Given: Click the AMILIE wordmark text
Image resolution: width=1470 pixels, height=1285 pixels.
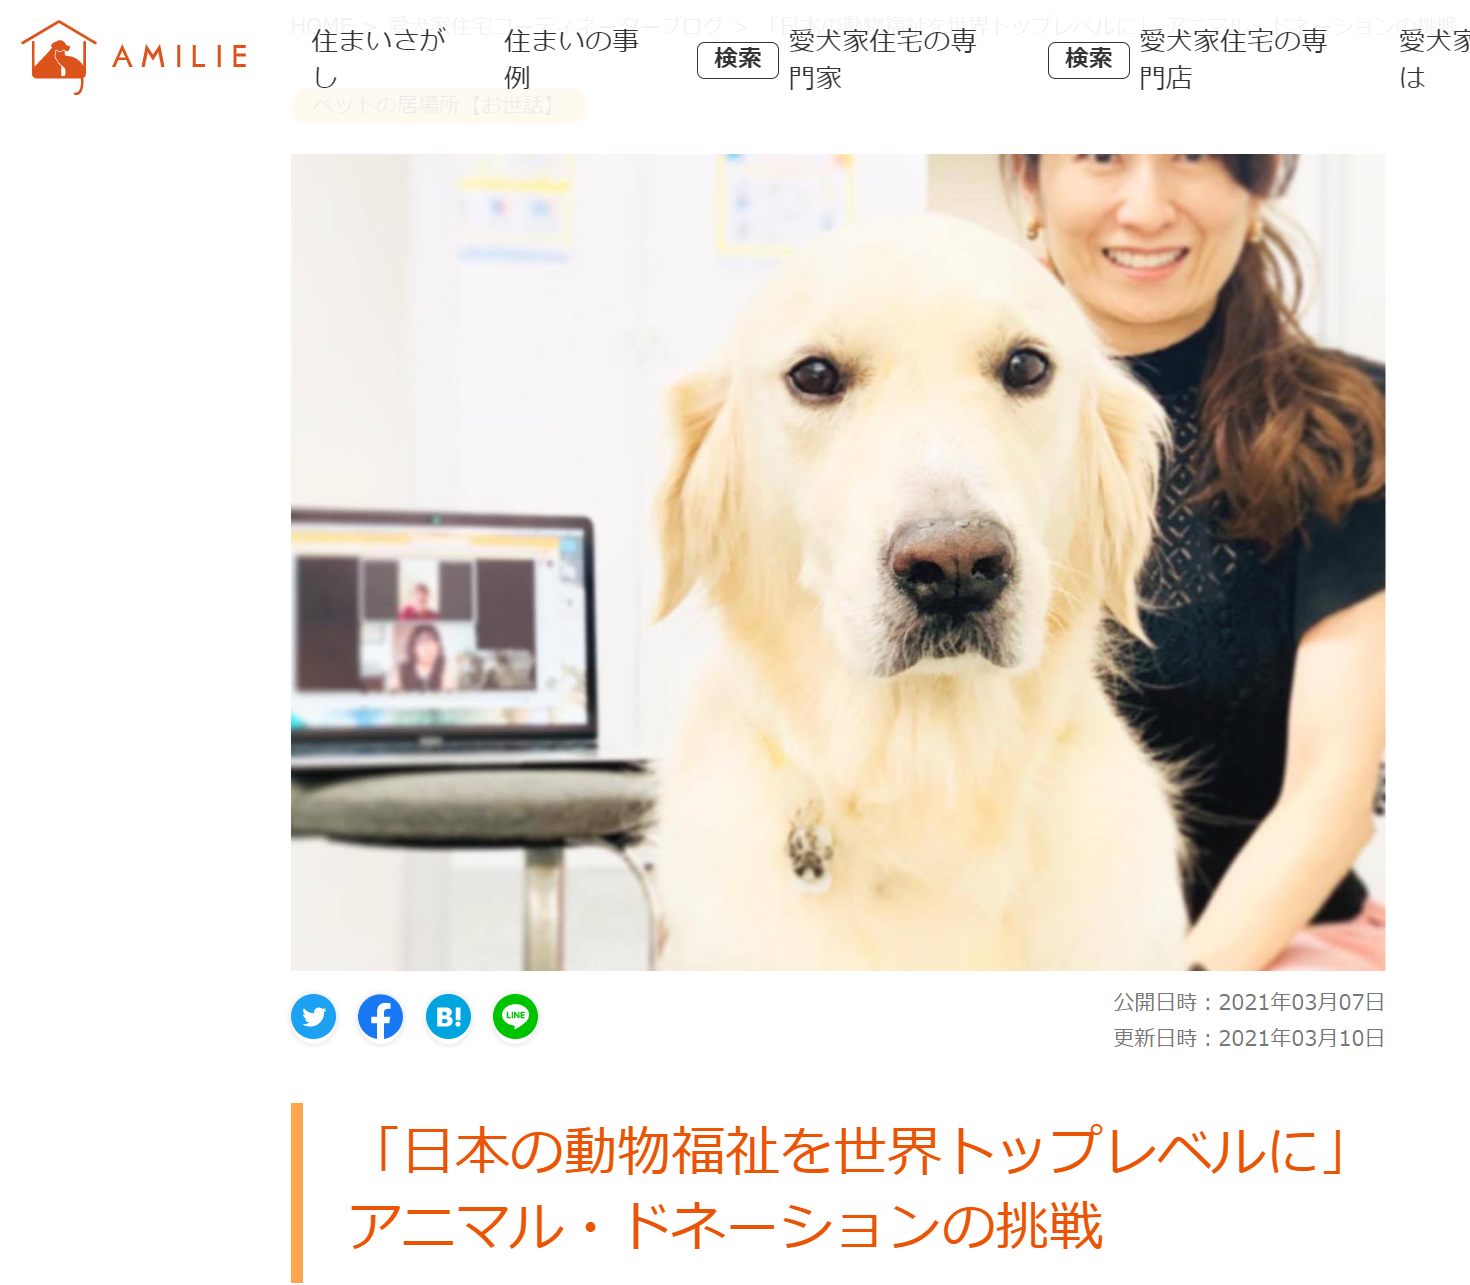Looking at the screenshot, I should click(x=180, y=57).
